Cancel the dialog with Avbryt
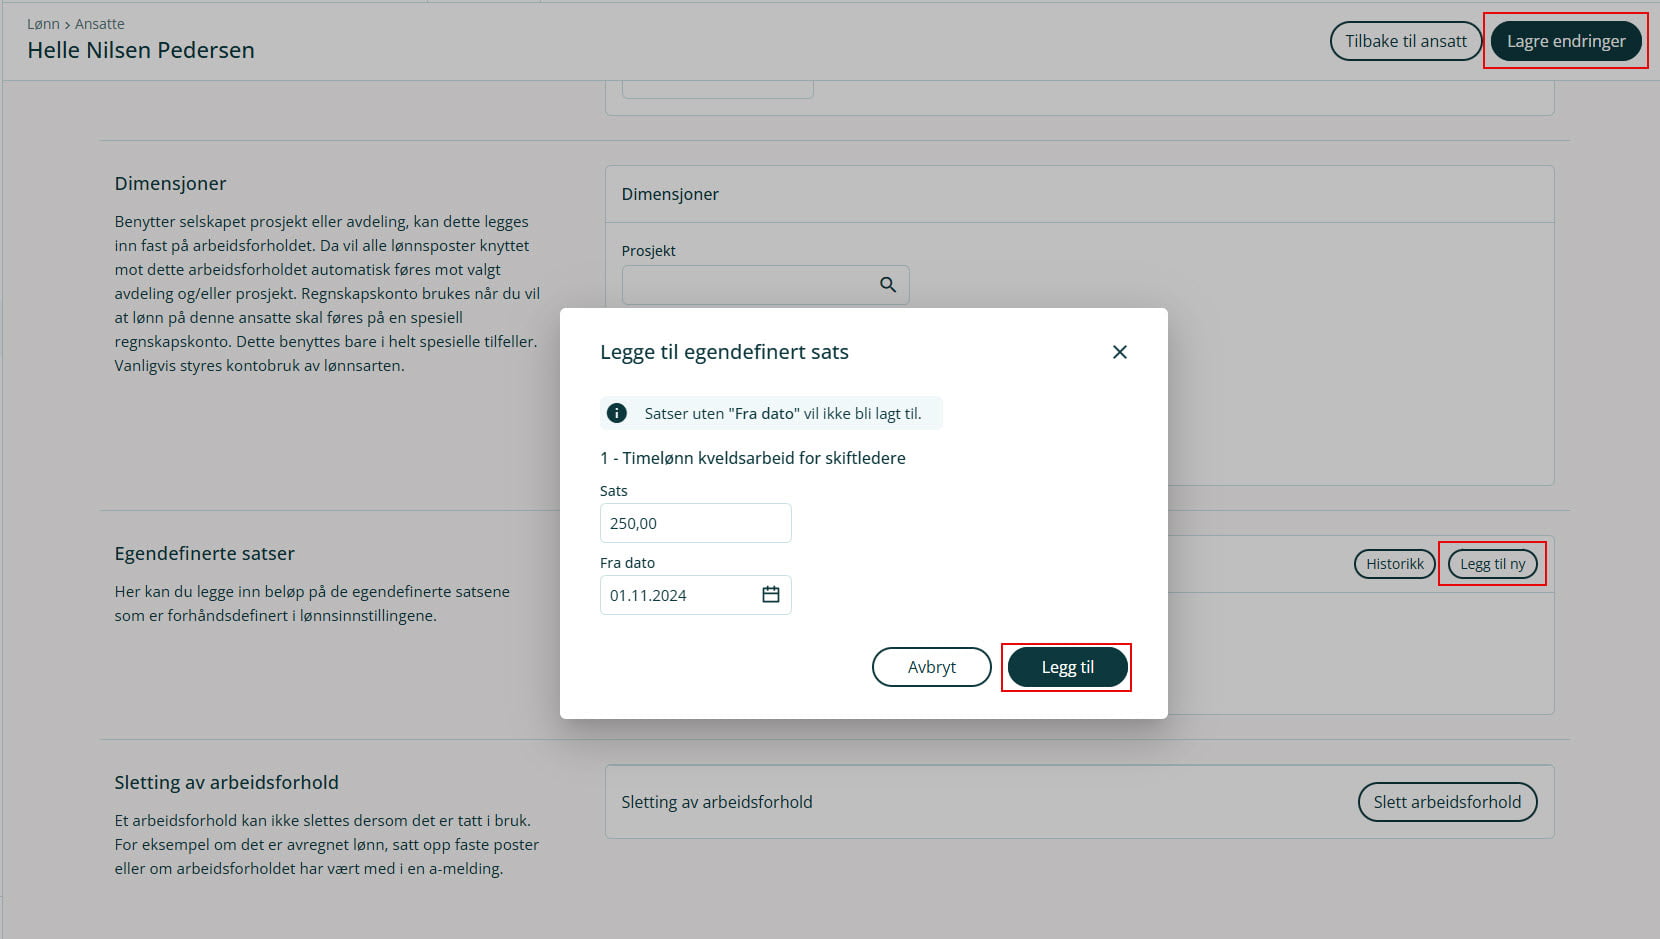 [x=931, y=667]
